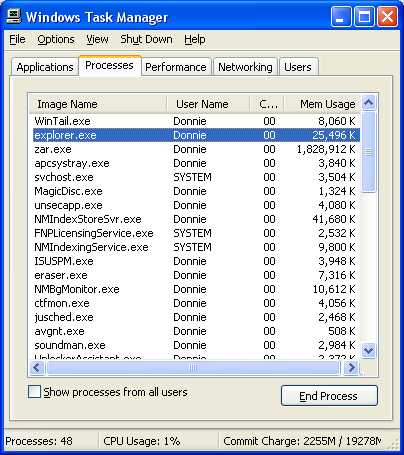
Task: Click the 1,828,912 K memory value
Action: pyautogui.click(x=326, y=149)
